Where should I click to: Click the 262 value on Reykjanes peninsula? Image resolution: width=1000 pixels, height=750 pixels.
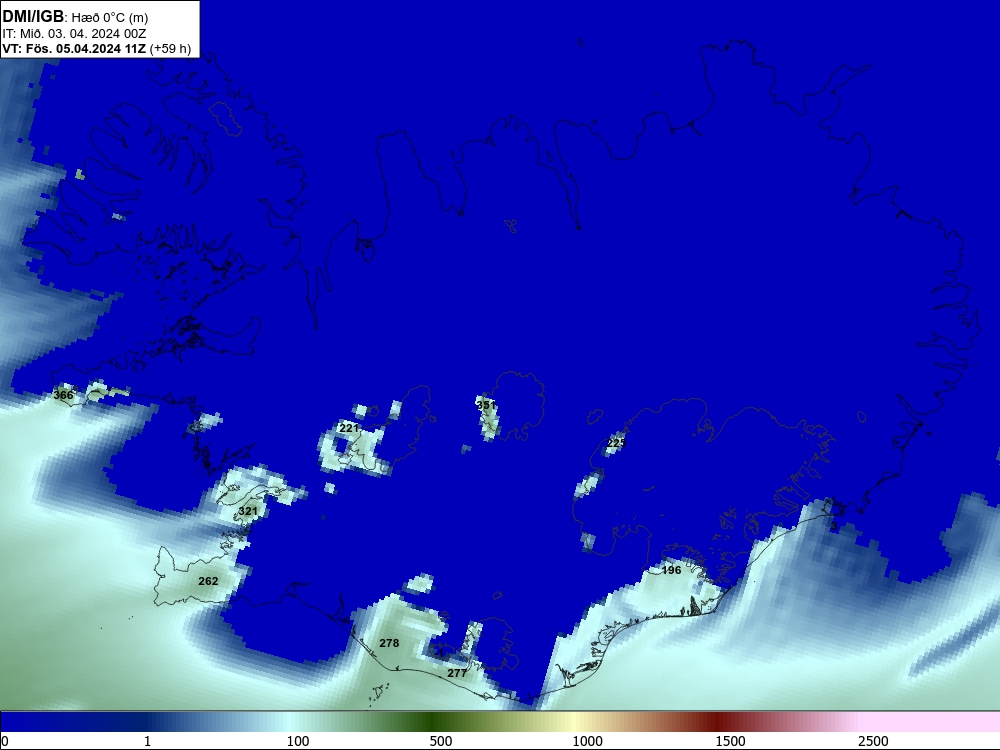tap(208, 581)
